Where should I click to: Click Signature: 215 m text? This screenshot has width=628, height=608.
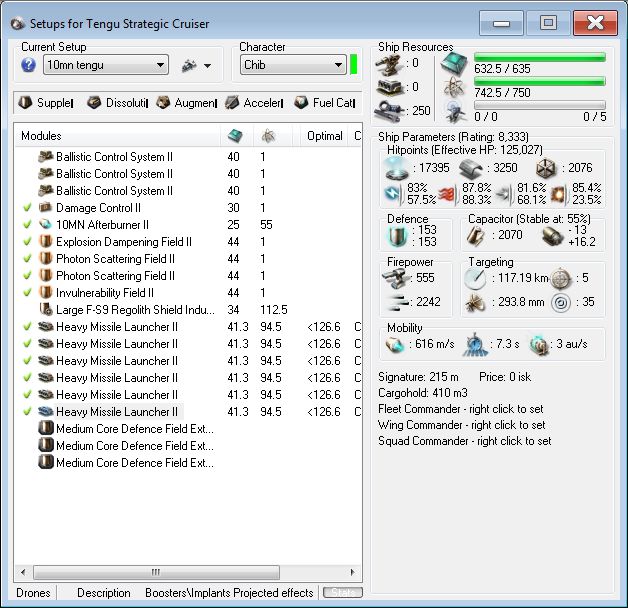(x=418, y=377)
